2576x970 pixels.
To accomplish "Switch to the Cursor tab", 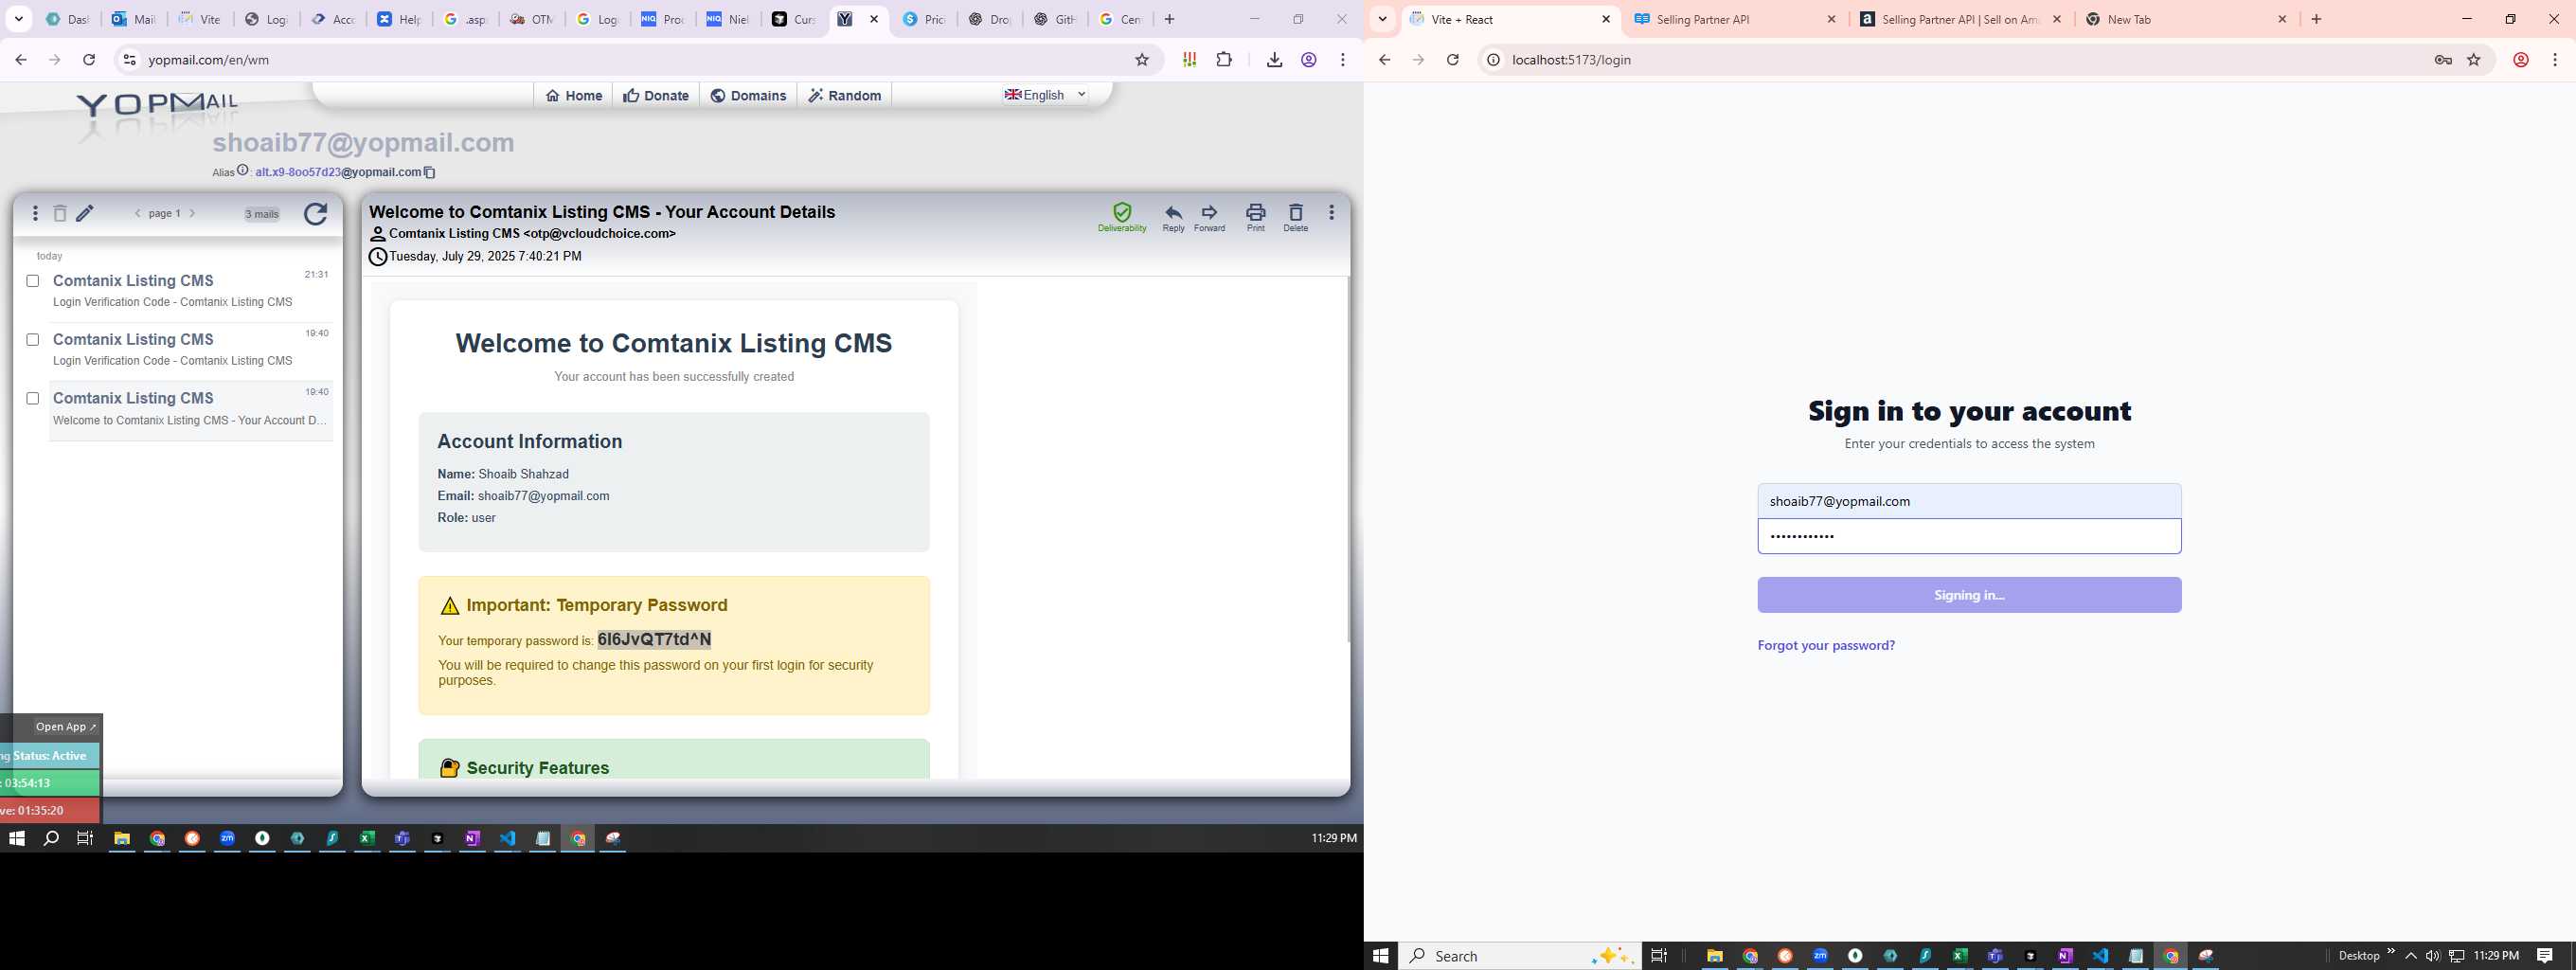I will (x=794, y=19).
